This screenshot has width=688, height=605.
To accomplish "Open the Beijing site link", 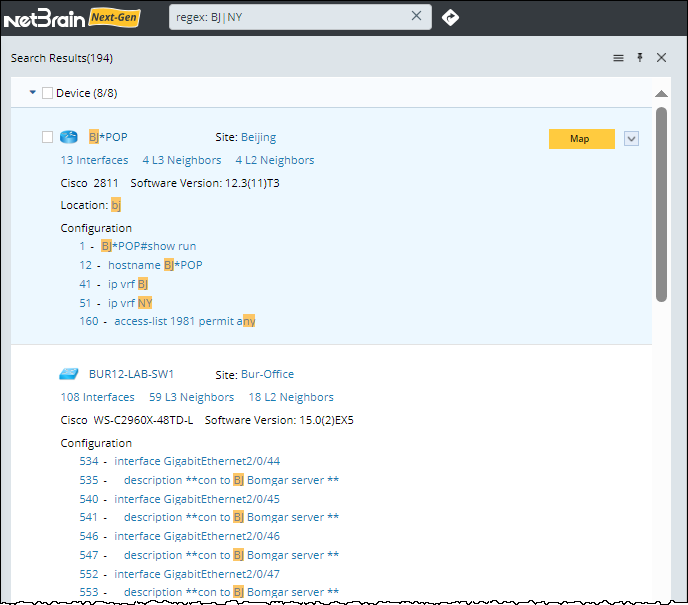I will tap(258, 137).
